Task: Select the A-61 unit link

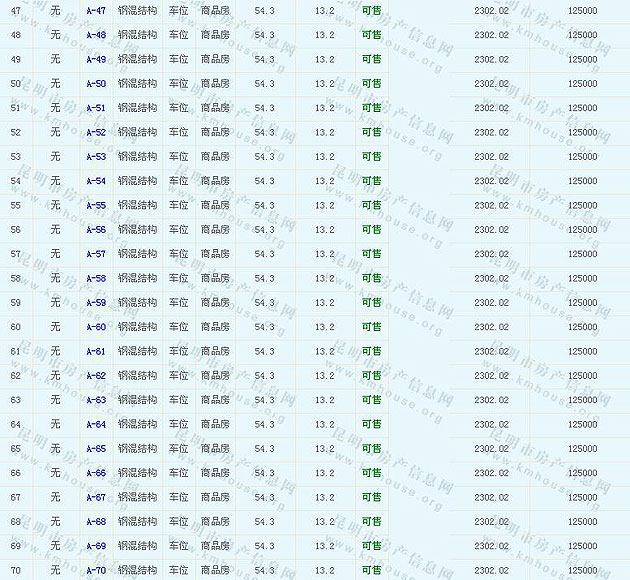Action: click(x=96, y=351)
